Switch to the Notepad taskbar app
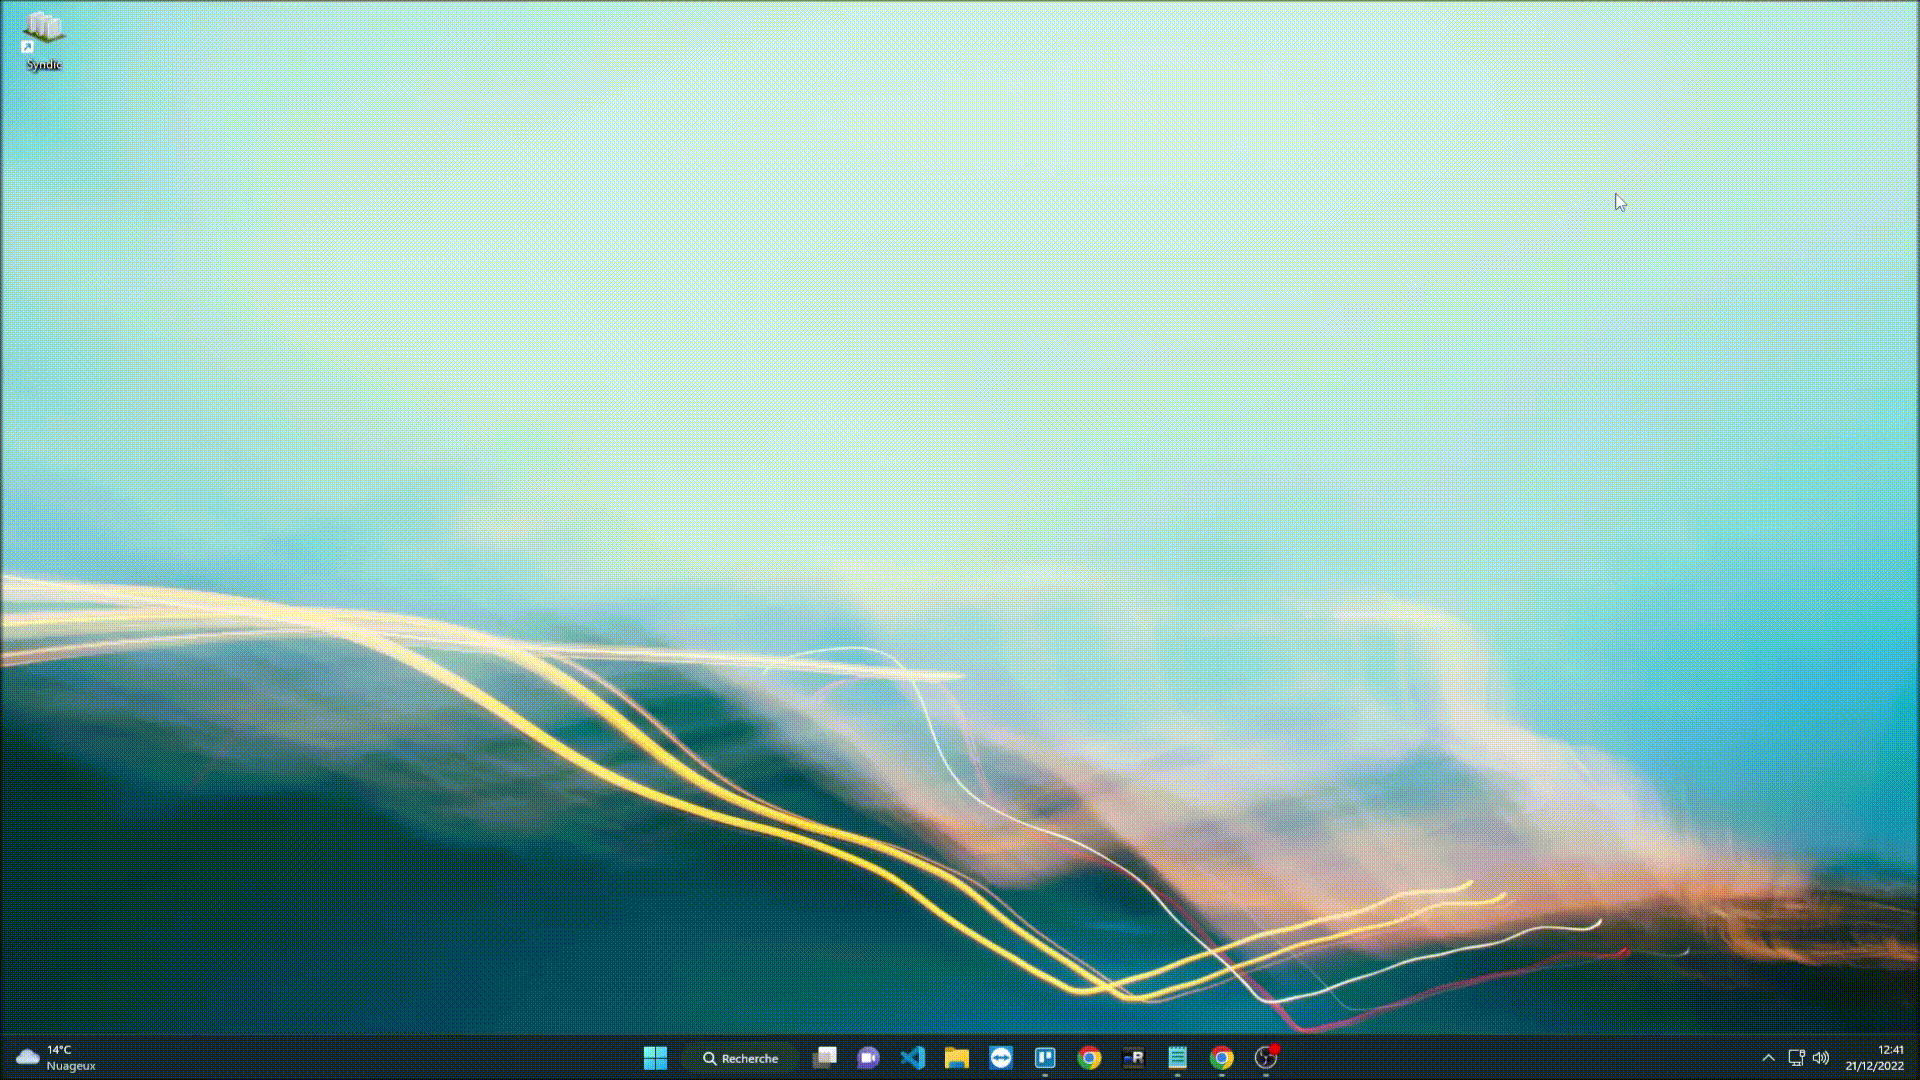Screen dimensions: 1920x1080 [x=1177, y=1058]
